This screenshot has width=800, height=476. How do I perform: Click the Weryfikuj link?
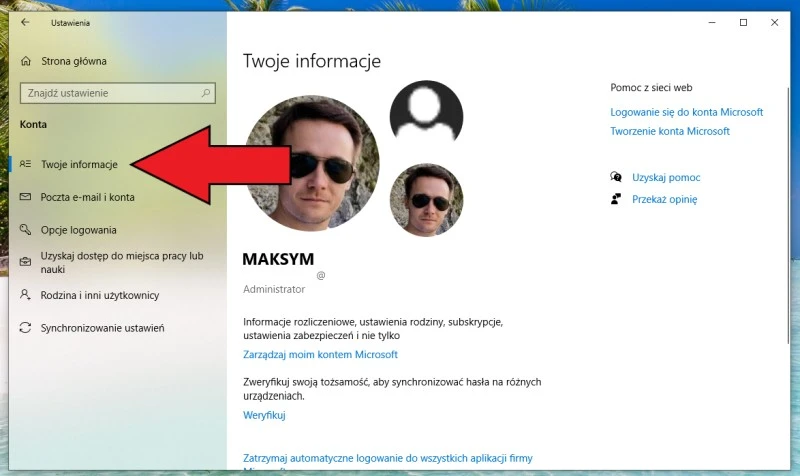(x=264, y=415)
